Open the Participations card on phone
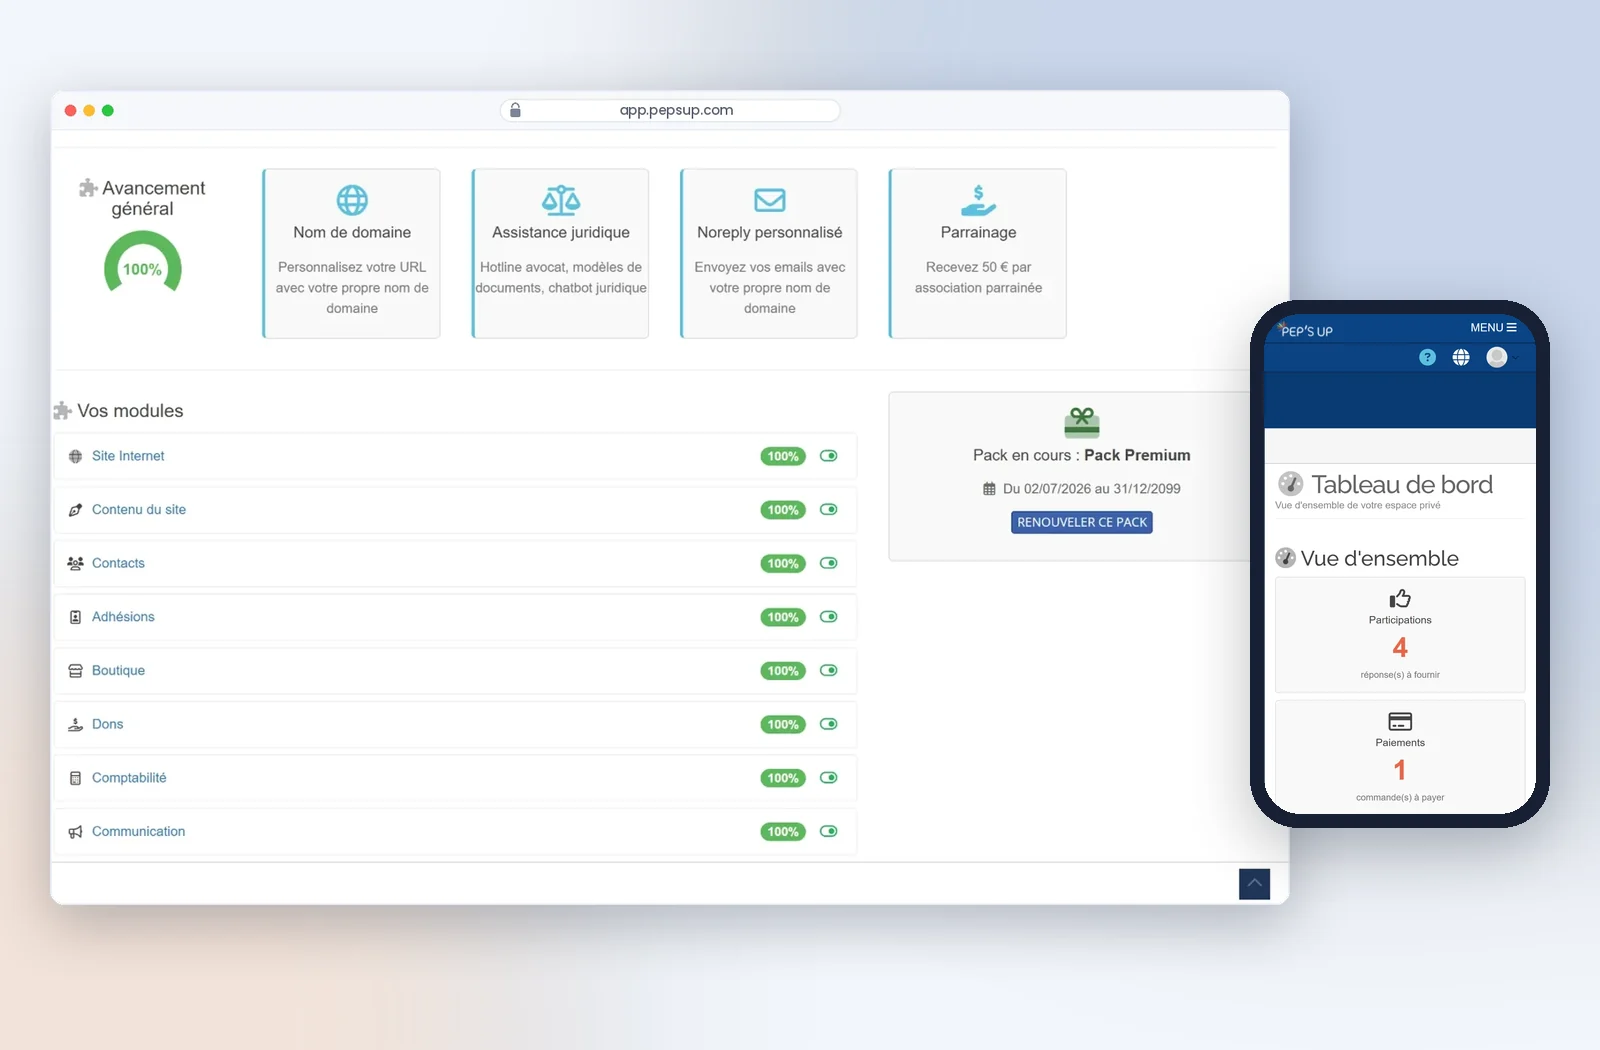The width and height of the screenshot is (1600, 1050). point(1400,635)
